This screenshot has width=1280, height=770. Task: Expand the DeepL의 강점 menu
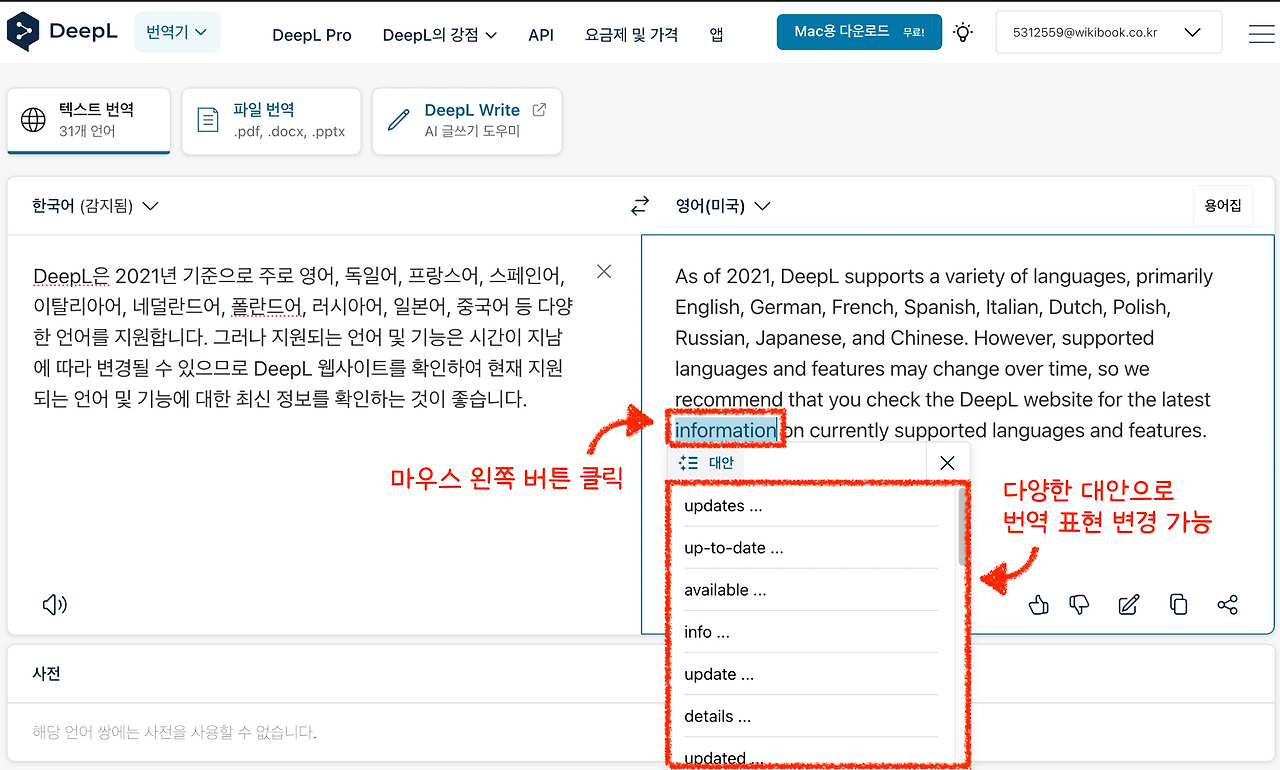pyautogui.click(x=440, y=34)
